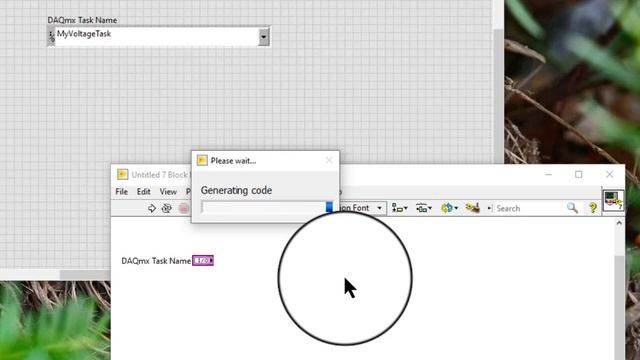Viewport: 640px width, 360px height.
Task: Click the VI connector pane icon
Action: tap(613, 200)
